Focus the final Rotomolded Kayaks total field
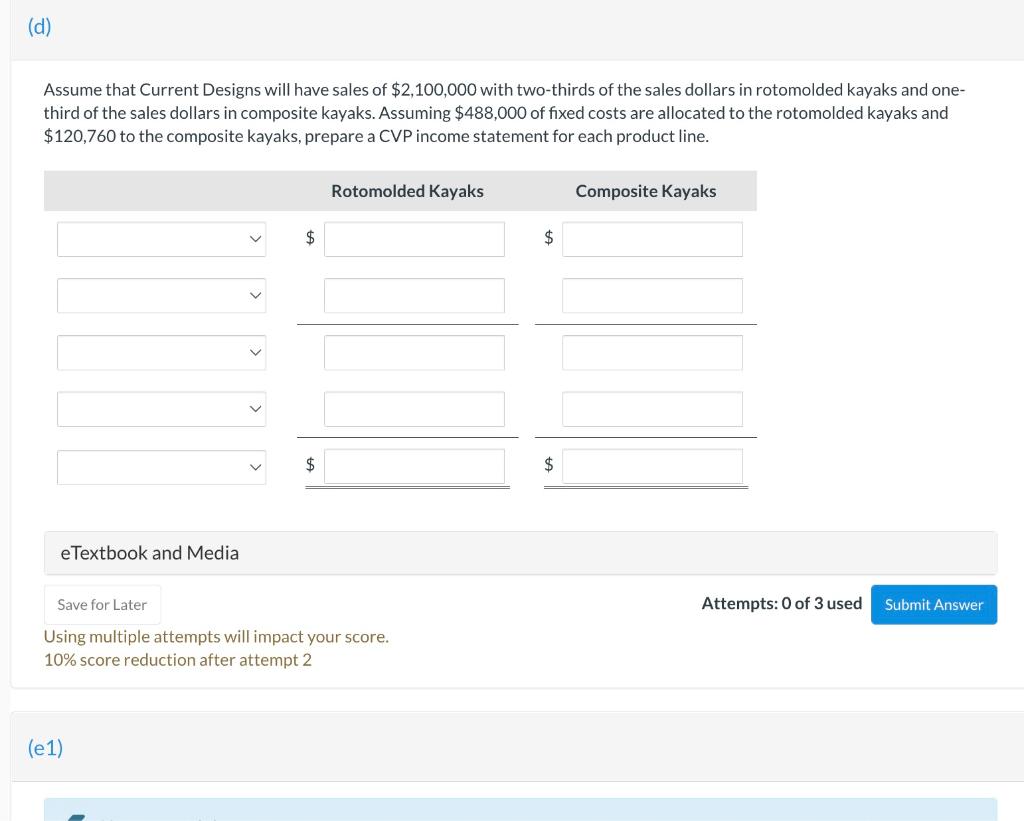The image size is (1024, 821). [x=414, y=466]
